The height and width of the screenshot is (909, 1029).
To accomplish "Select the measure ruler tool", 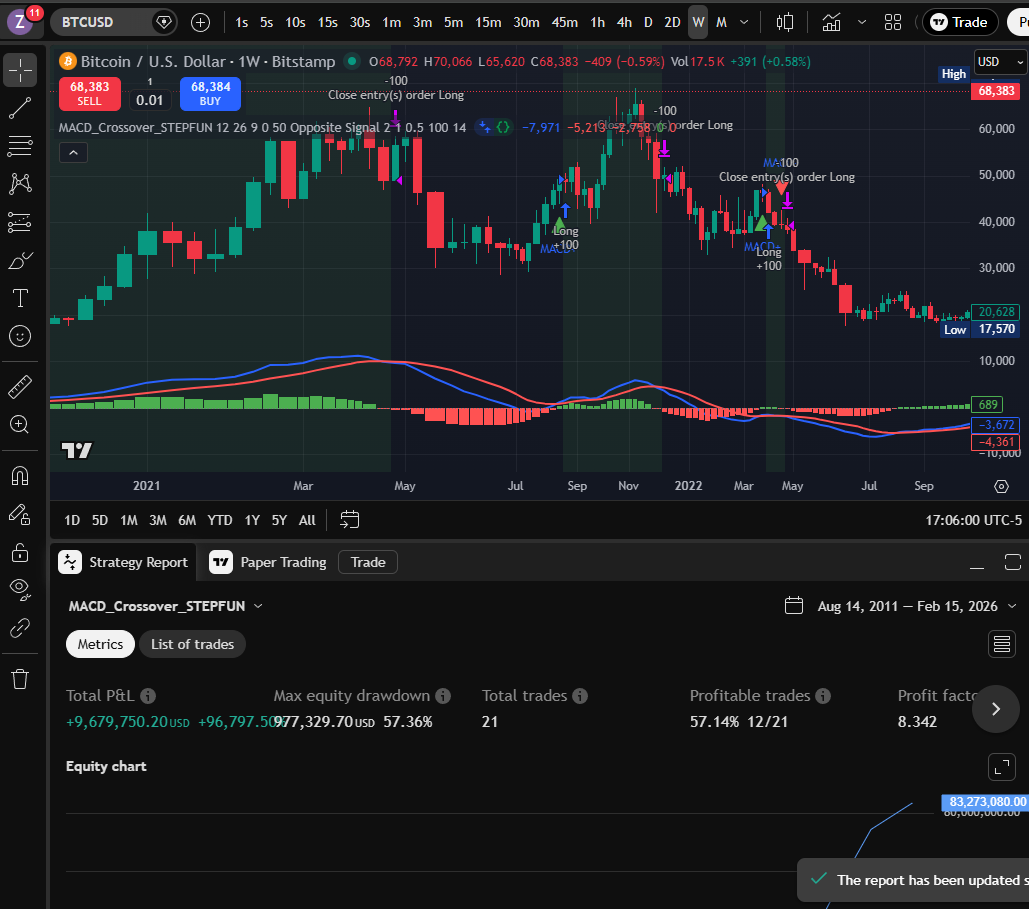I will pyautogui.click(x=20, y=386).
